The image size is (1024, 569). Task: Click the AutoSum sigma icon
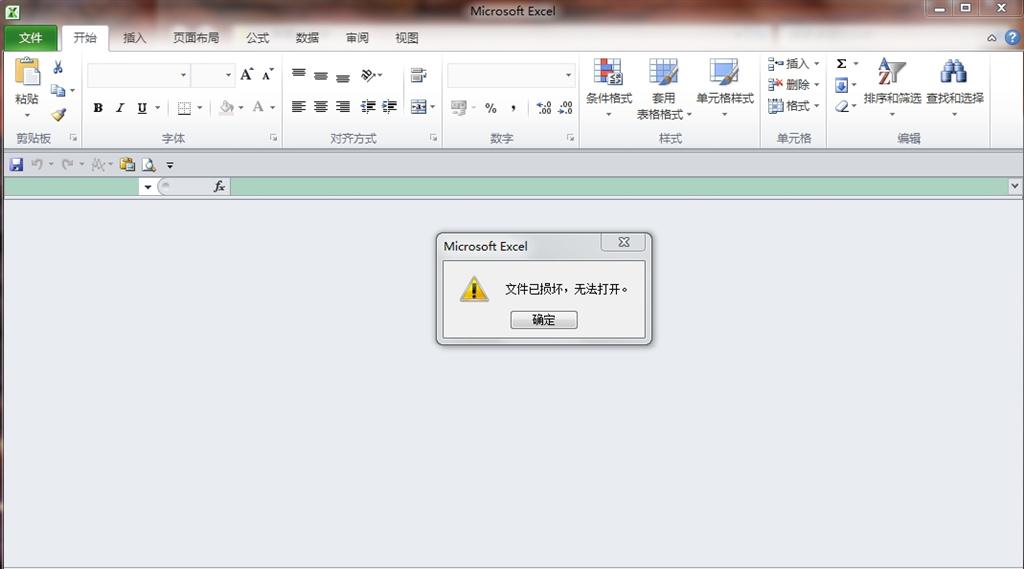click(x=842, y=63)
